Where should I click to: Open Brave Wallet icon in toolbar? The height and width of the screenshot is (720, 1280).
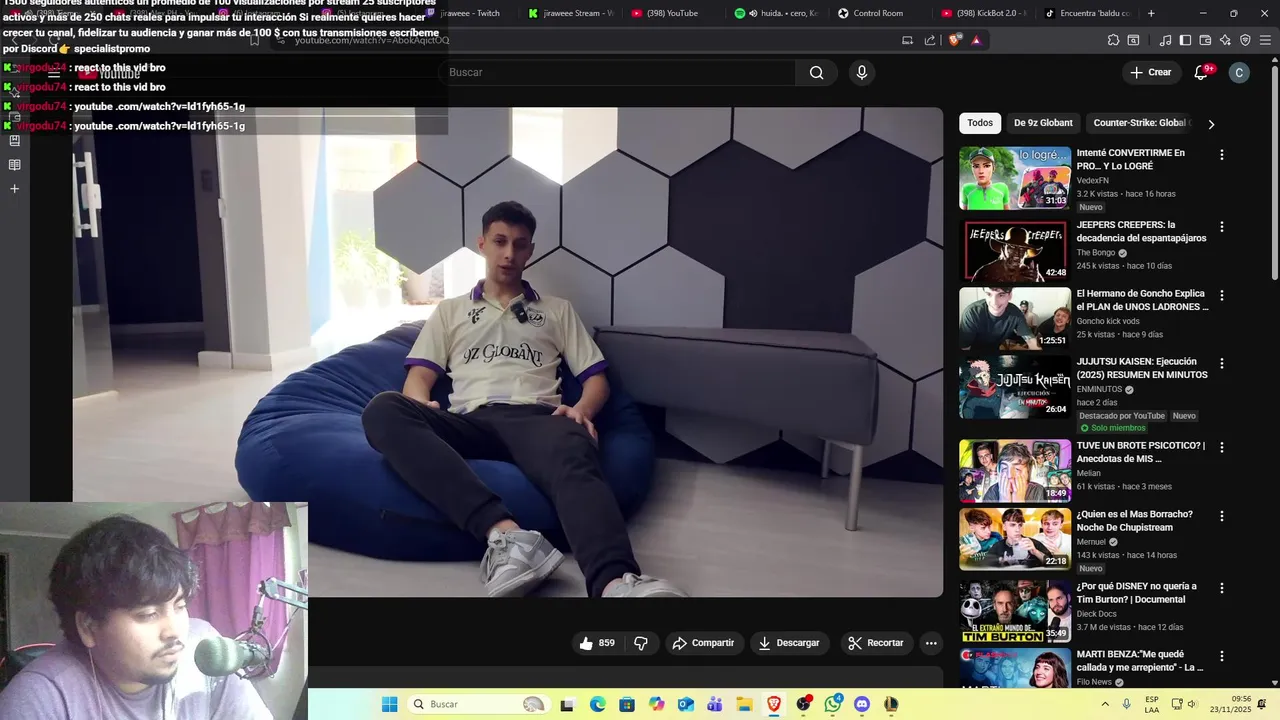1205,40
